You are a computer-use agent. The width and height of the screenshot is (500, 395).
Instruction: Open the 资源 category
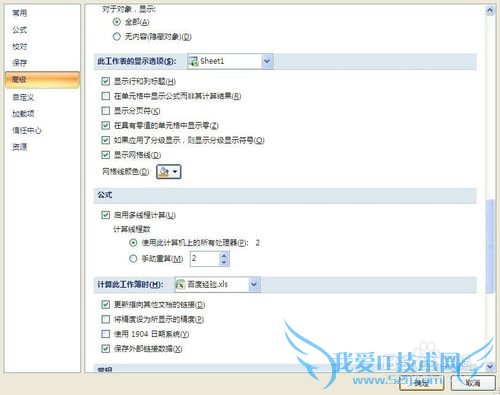[x=19, y=147]
